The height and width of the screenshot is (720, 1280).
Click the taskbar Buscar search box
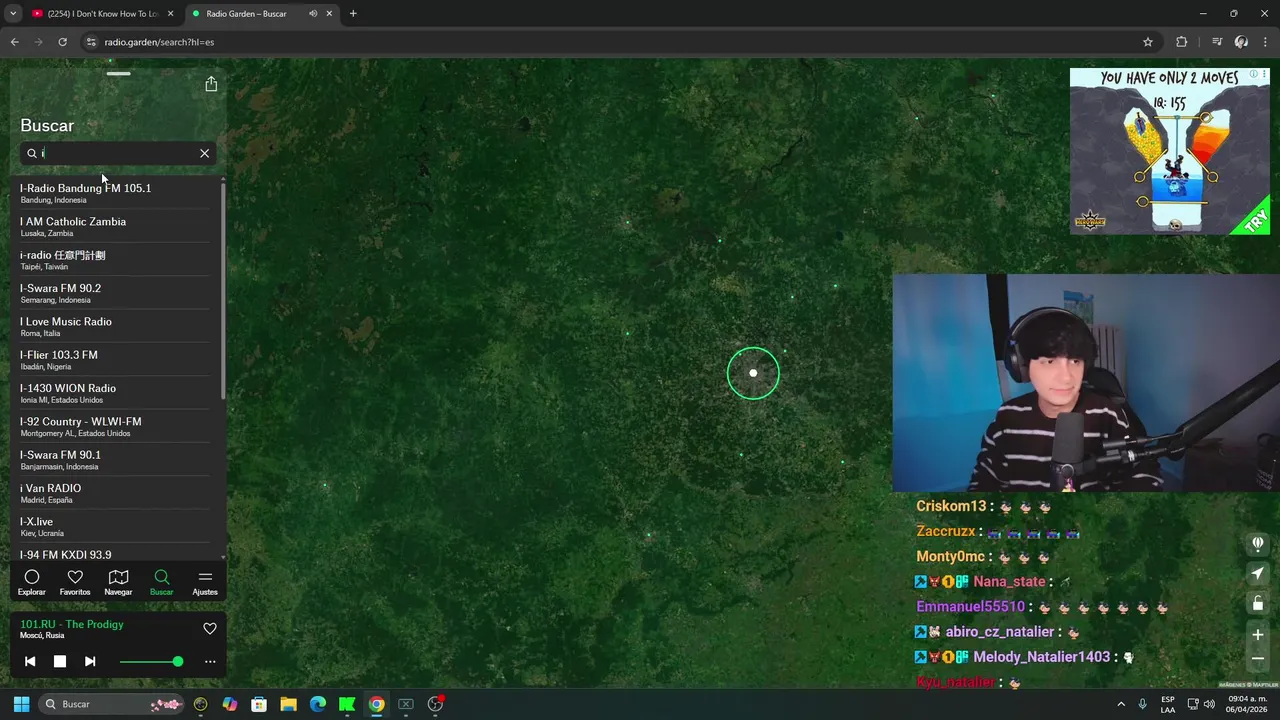pyautogui.click(x=113, y=704)
